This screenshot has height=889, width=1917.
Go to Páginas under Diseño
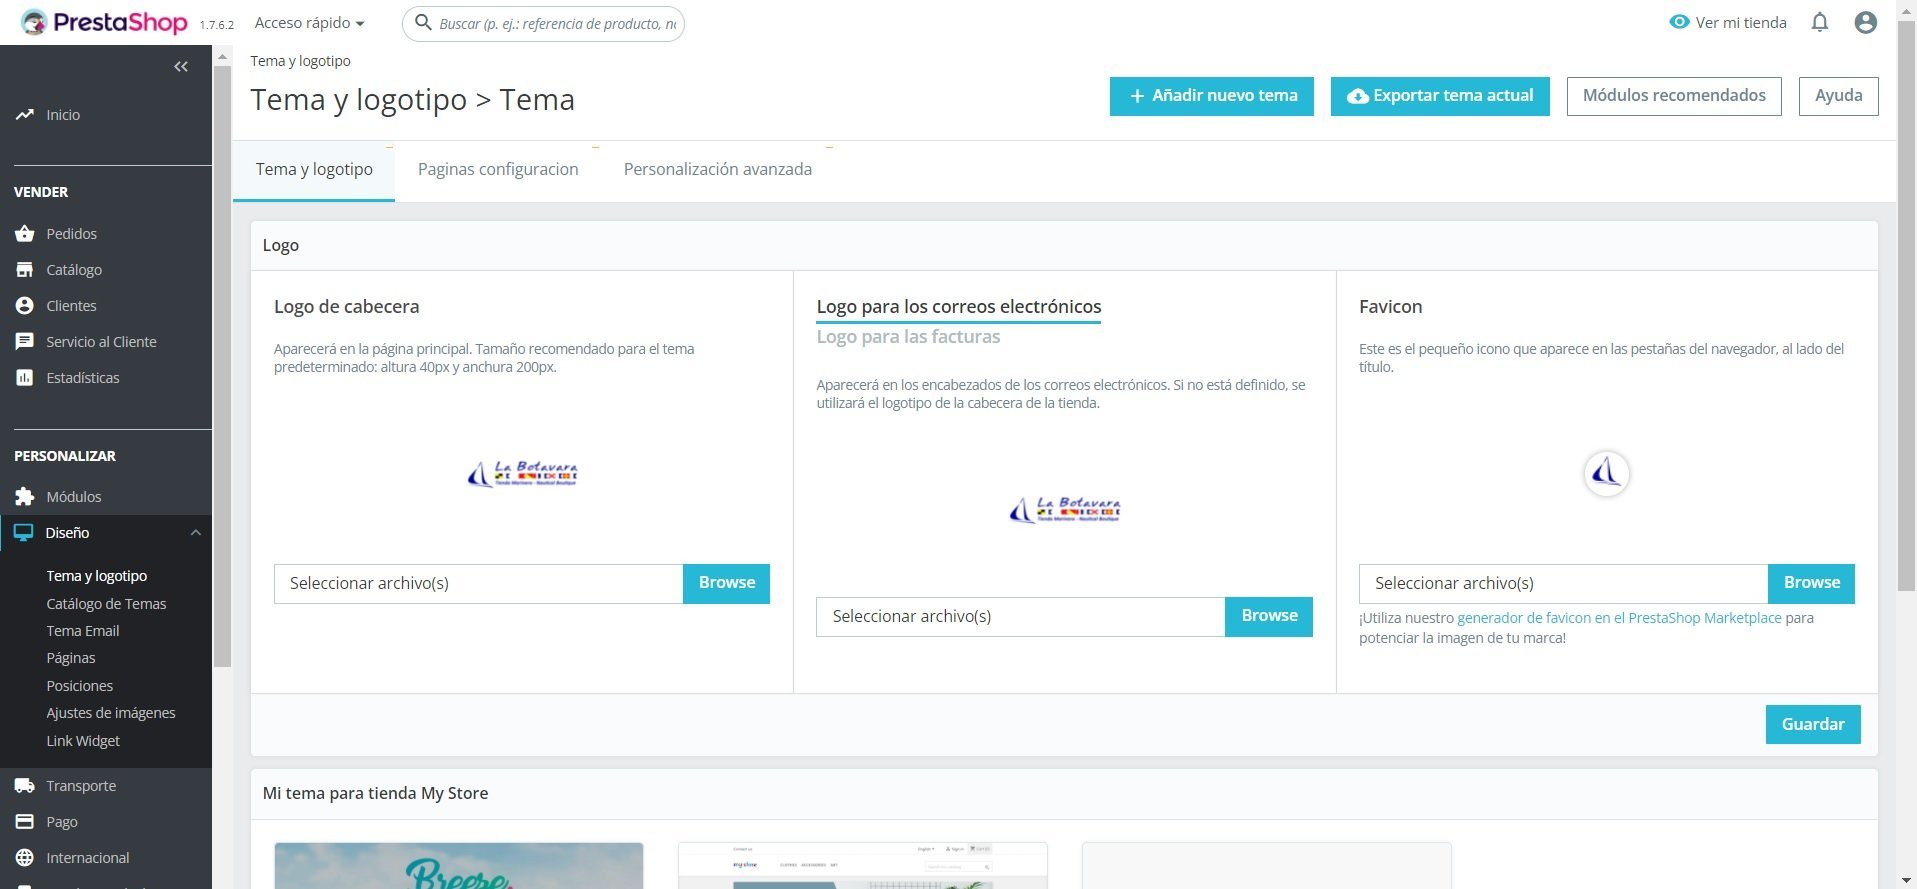pyautogui.click(x=71, y=658)
